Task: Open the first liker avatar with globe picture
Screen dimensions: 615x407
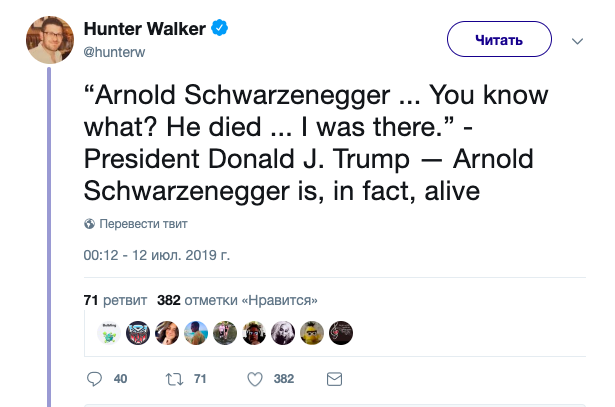Action: tap(109, 333)
